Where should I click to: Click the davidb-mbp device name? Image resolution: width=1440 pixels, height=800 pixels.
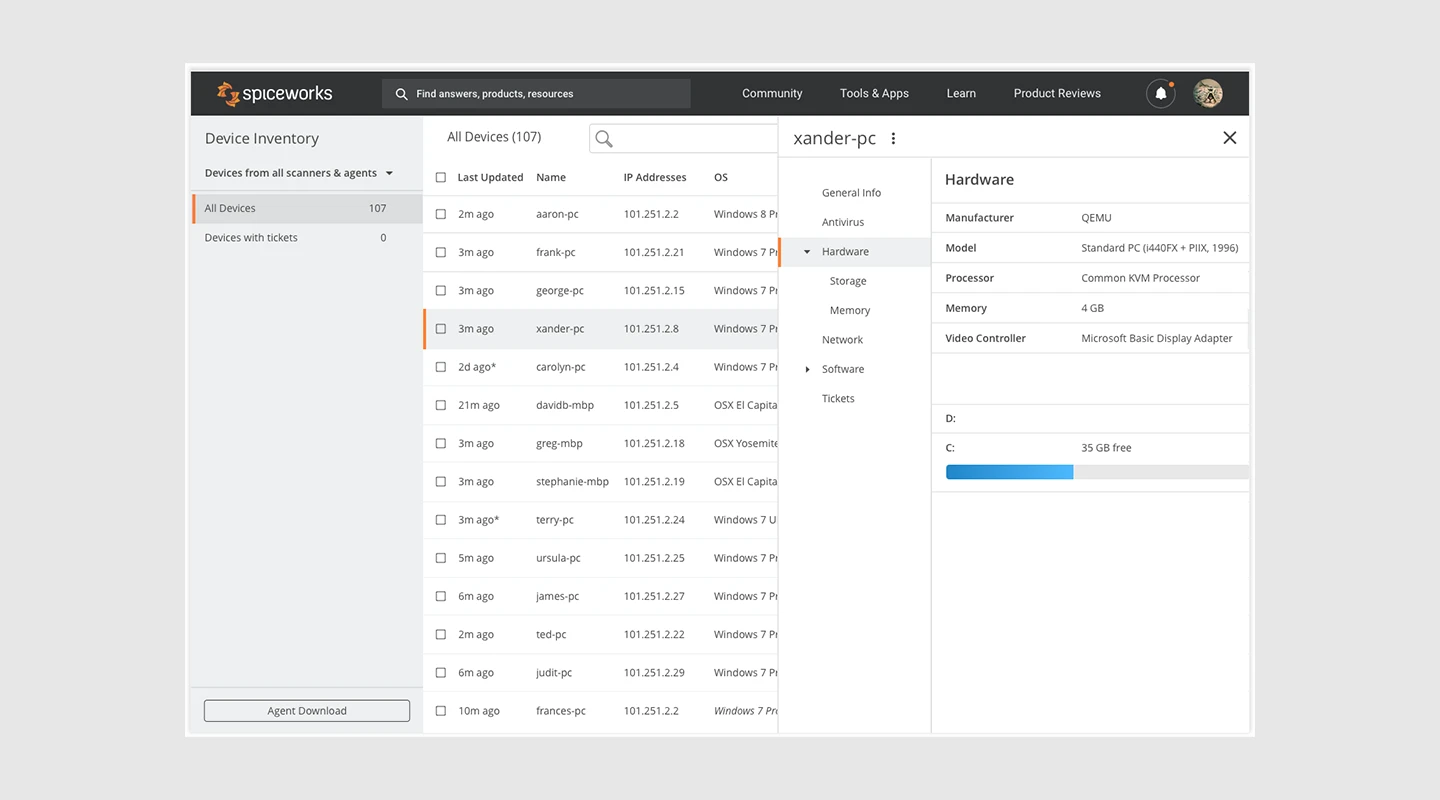(565, 405)
